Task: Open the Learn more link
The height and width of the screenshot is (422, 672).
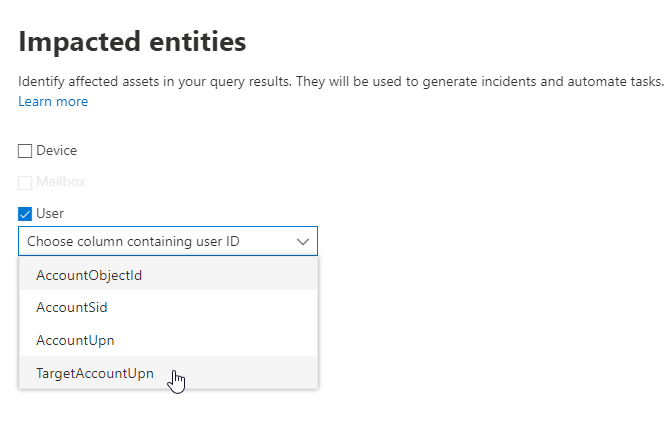Action: click(x=53, y=101)
